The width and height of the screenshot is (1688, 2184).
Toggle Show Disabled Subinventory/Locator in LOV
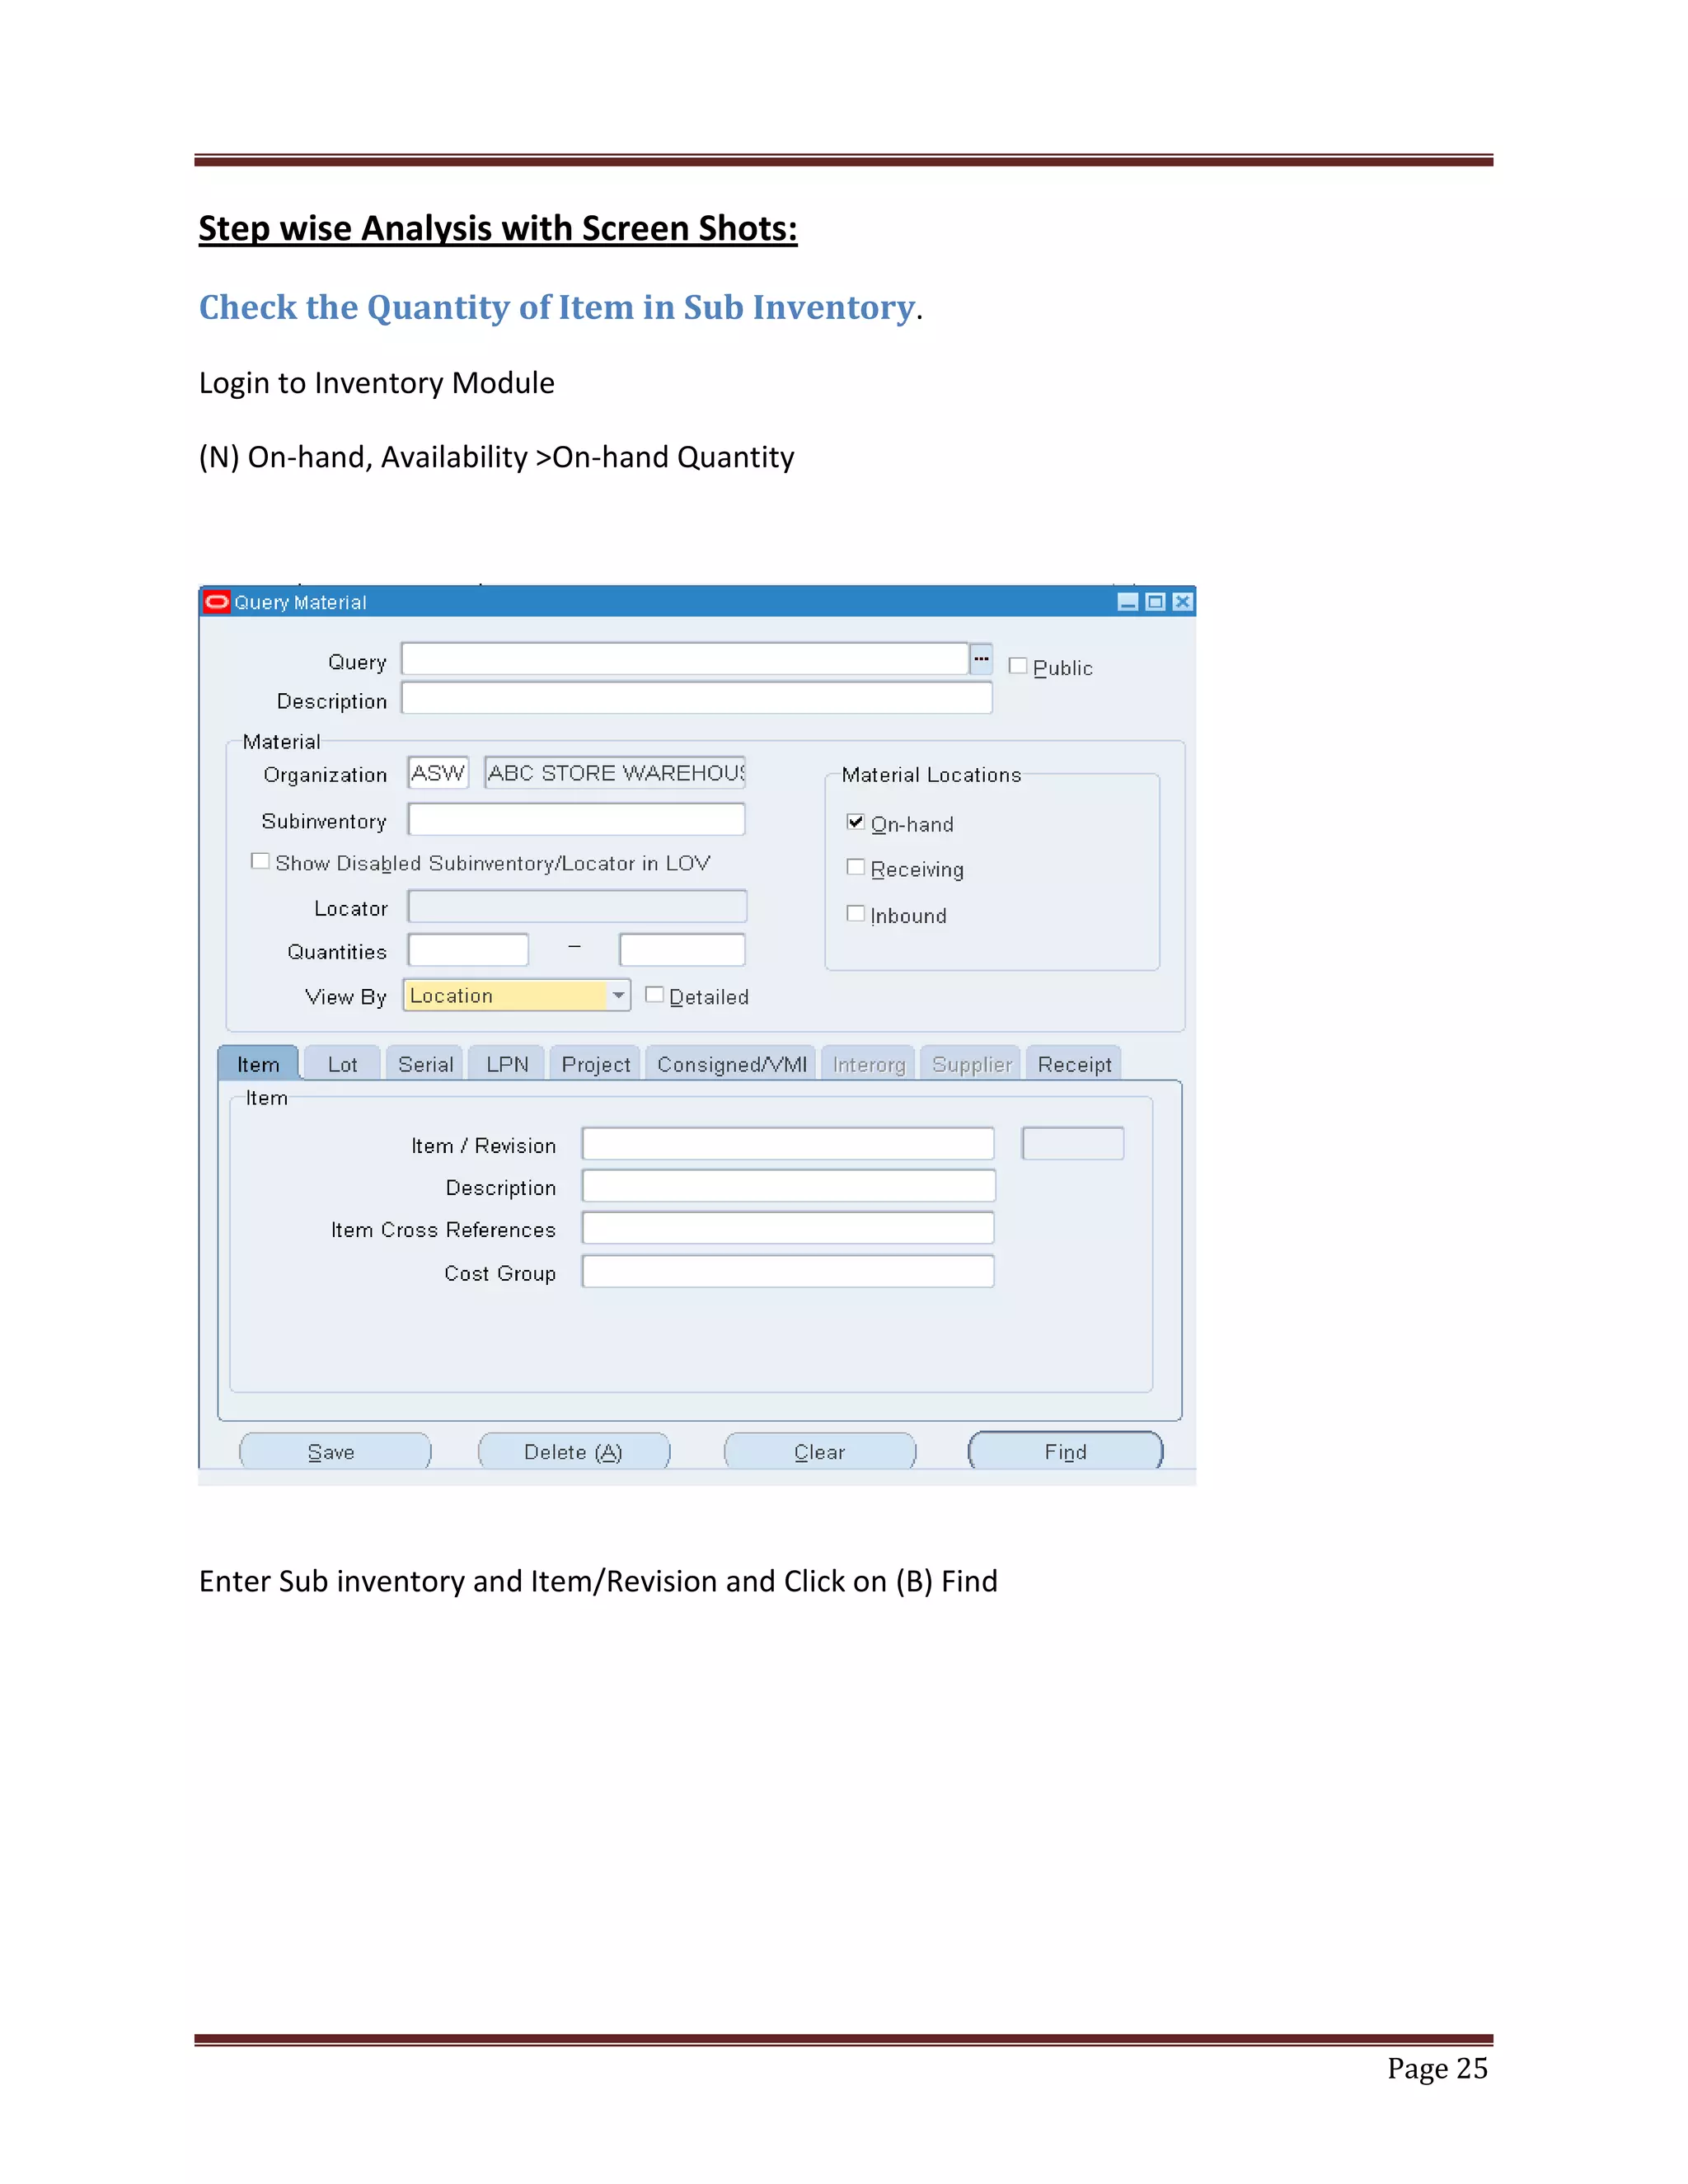click(x=260, y=861)
